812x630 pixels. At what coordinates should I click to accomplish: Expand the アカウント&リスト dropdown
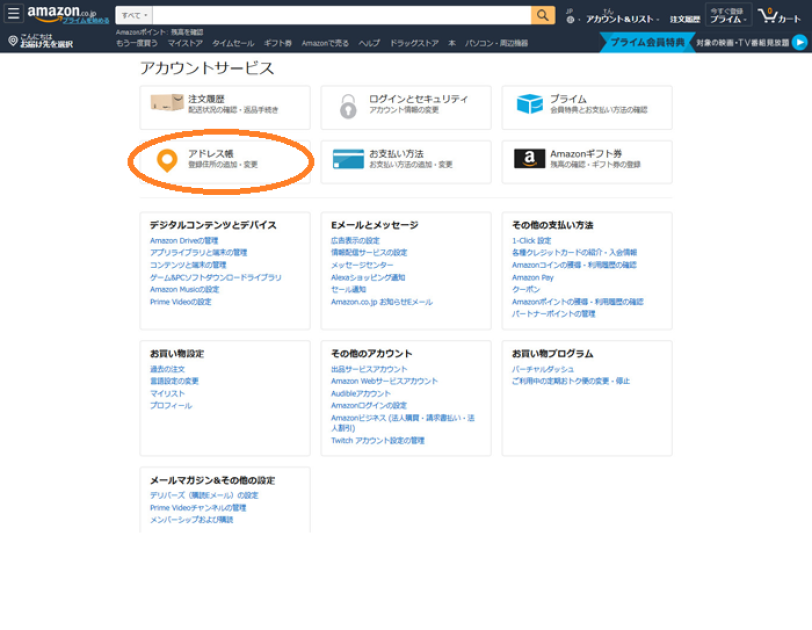(621, 19)
